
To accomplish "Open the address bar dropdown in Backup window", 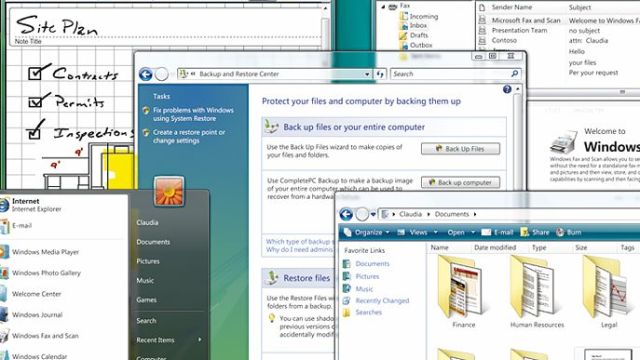I will pos(367,74).
